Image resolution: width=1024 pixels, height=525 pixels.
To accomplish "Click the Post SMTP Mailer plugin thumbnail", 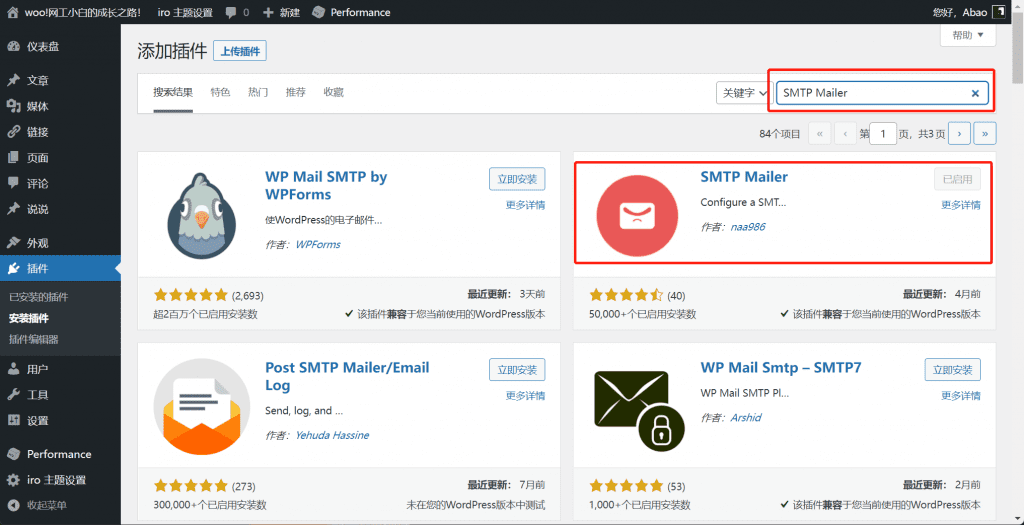I will (202, 406).
